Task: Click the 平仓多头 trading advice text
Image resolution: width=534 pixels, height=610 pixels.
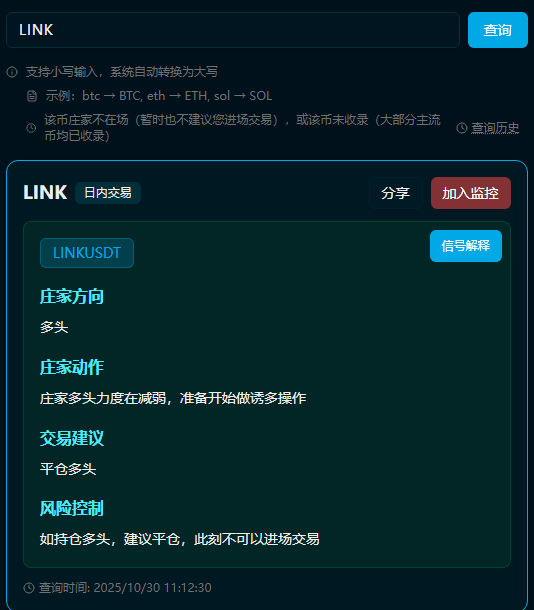Action: click(x=68, y=469)
